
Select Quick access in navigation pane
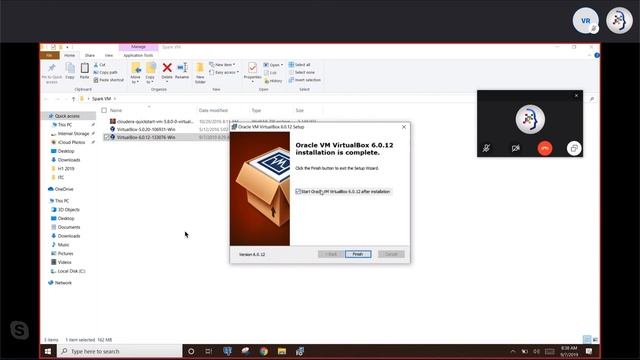[x=67, y=116]
